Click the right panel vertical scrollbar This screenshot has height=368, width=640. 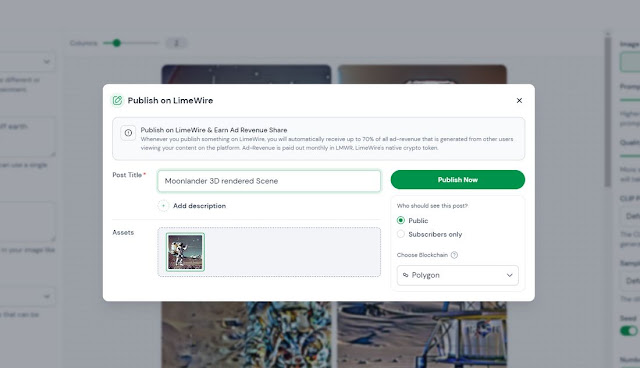click(608, 111)
